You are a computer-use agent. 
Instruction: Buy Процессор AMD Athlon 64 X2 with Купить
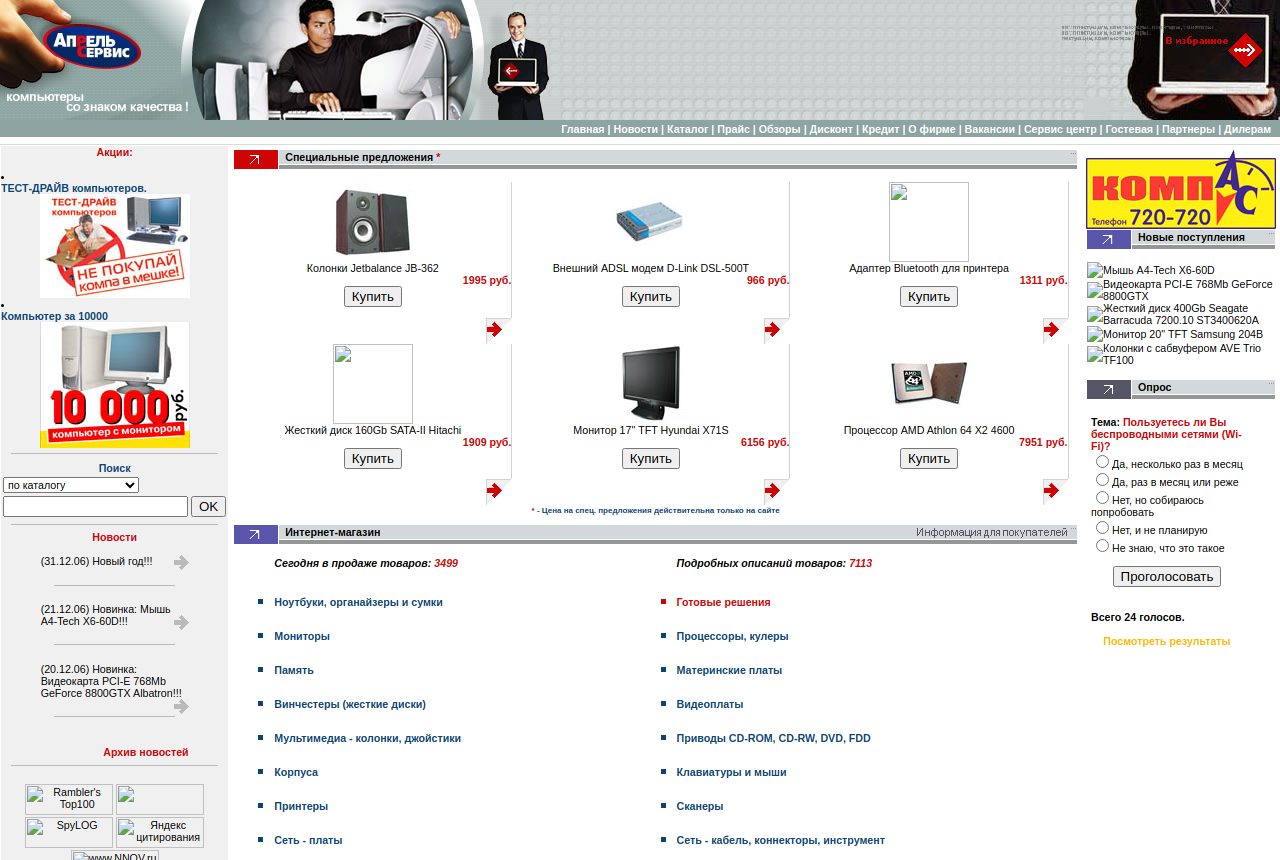[929, 458]
